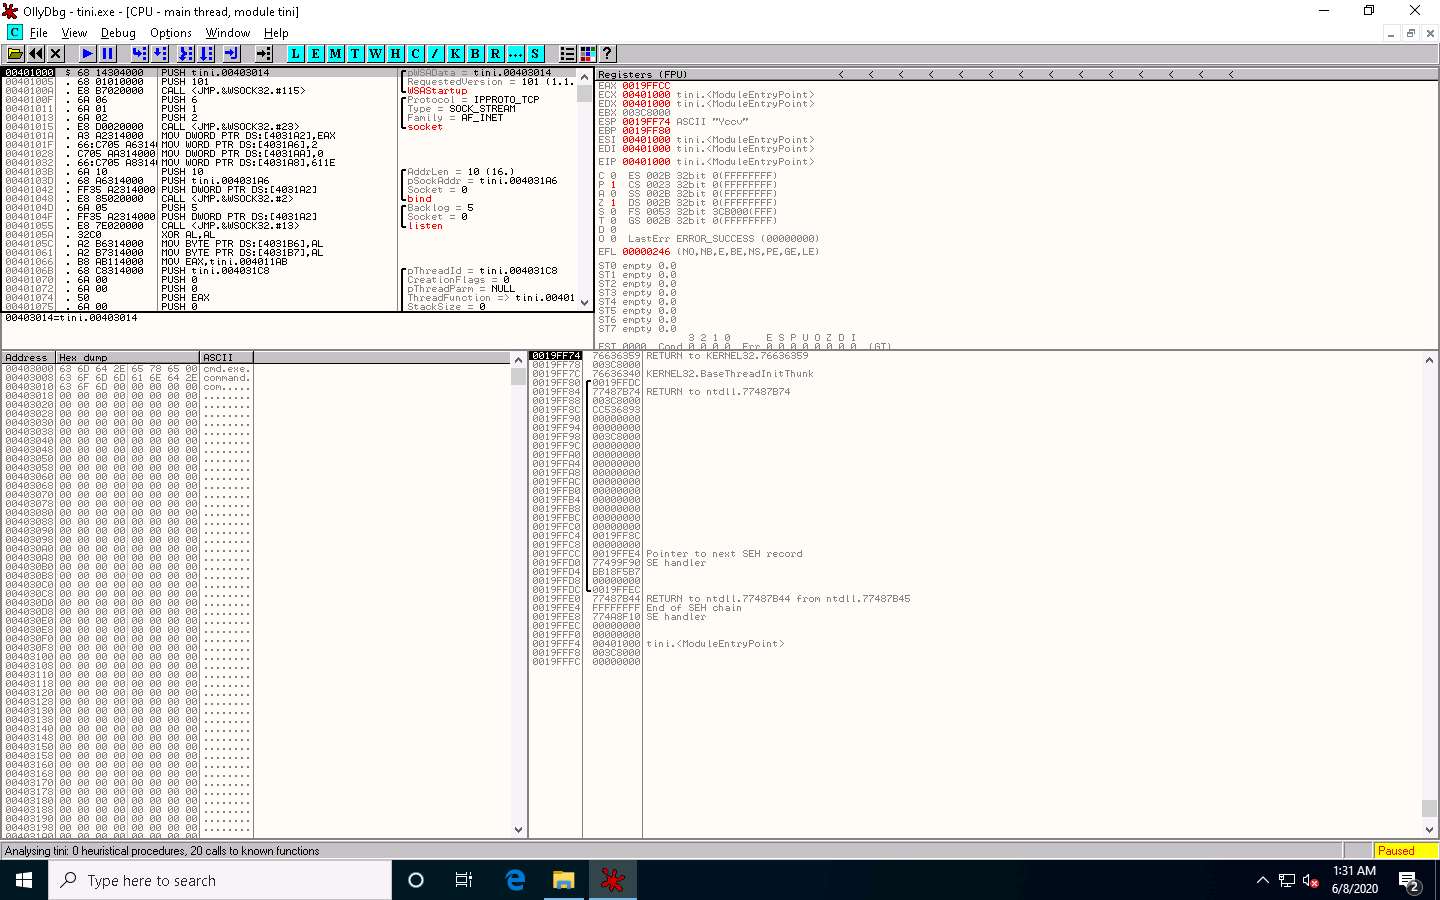The height and width of the screenshot is (900, 1440).
Task: Pause execution with the pause icon
Action: click(x=108, y=54)
